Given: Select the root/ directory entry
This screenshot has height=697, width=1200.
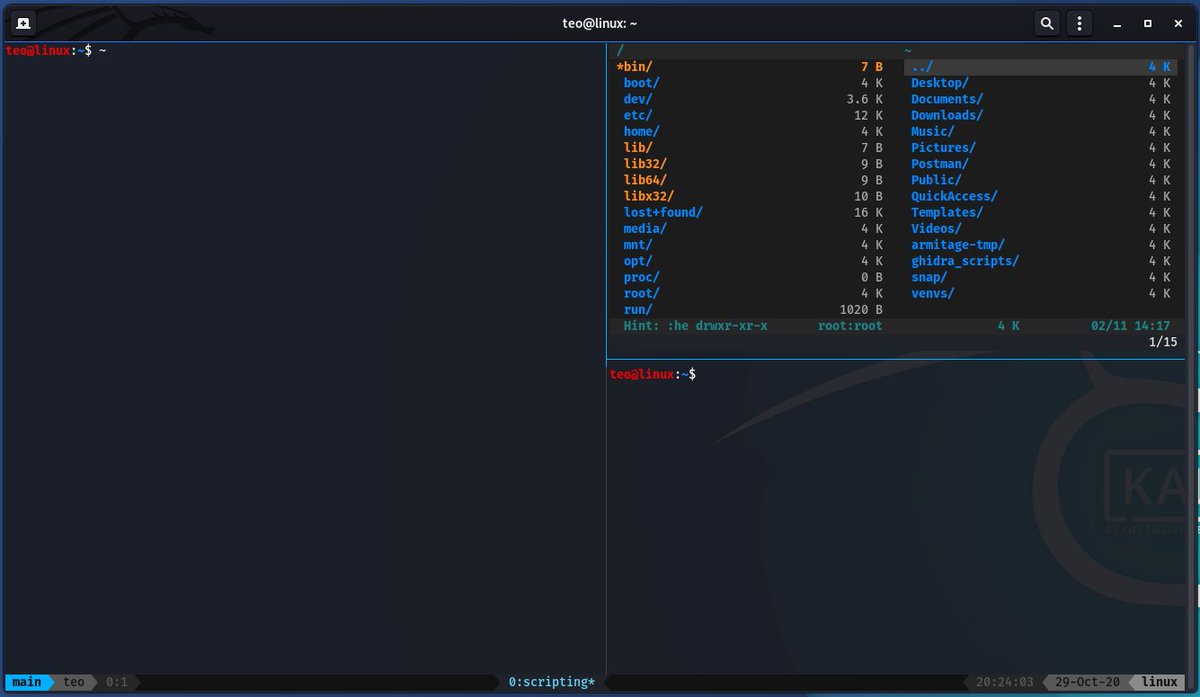Looking at the screenshot, I should 751,293.
